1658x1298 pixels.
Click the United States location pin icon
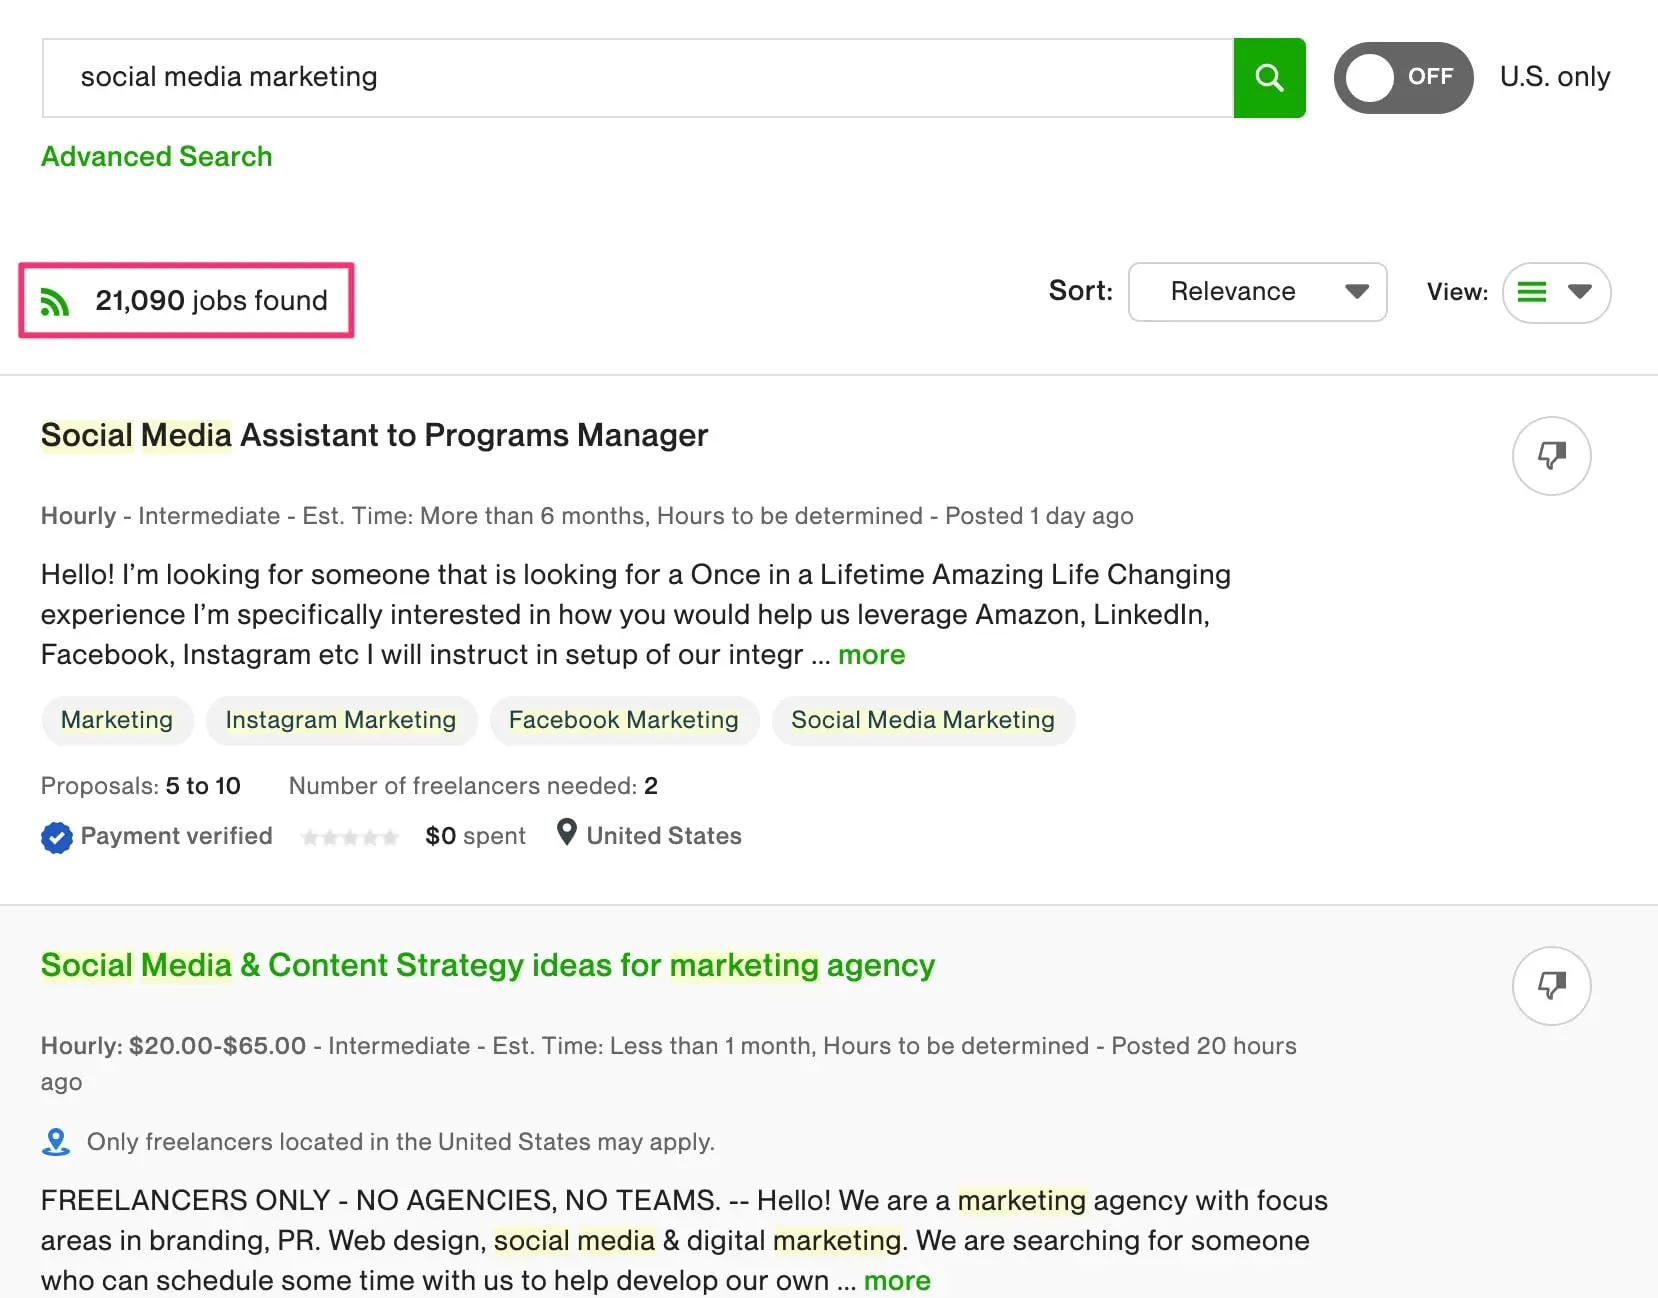[566, 833]
